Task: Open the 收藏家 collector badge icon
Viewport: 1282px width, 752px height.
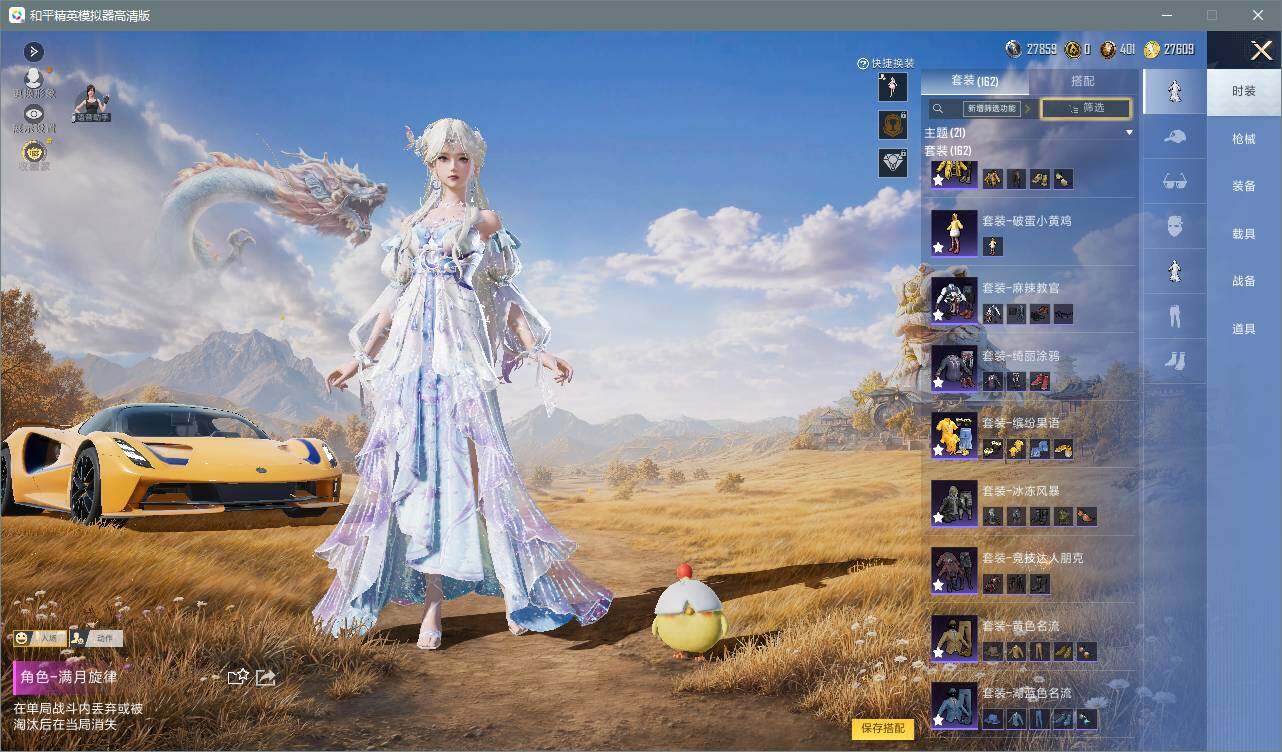Action: pos(34,154)
